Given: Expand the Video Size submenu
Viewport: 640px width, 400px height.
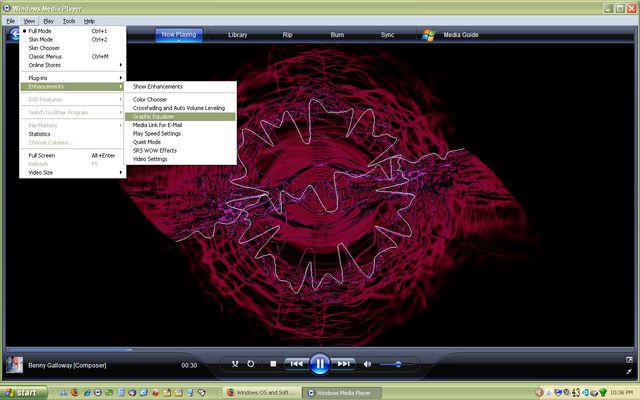Looking at the screenshot, I should tap(73, 173).
